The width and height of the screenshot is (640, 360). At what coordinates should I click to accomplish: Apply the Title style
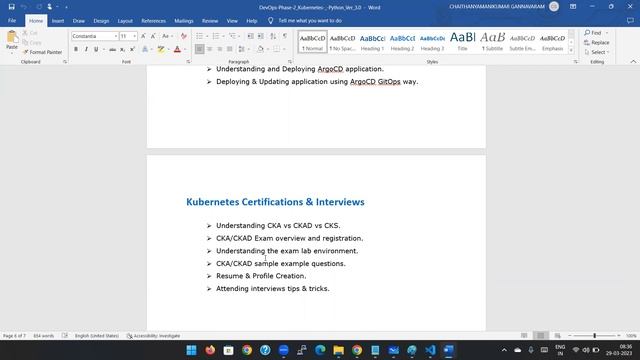click(x=462, y=42)
